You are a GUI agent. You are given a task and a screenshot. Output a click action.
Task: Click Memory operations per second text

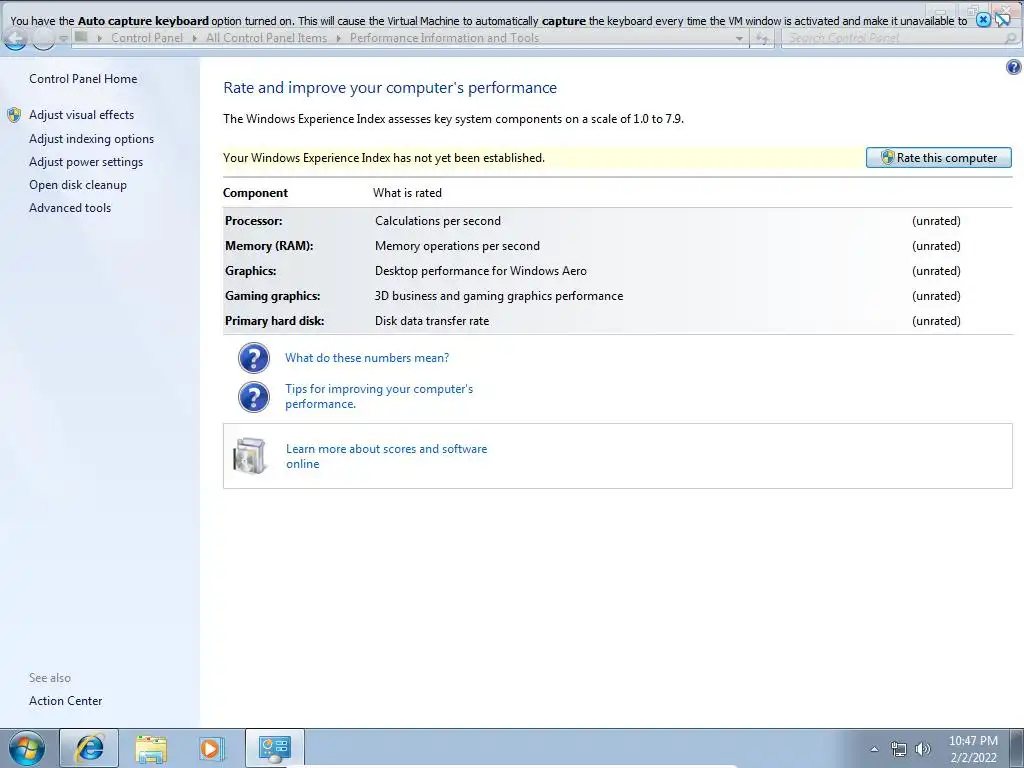tap(457, 246)
